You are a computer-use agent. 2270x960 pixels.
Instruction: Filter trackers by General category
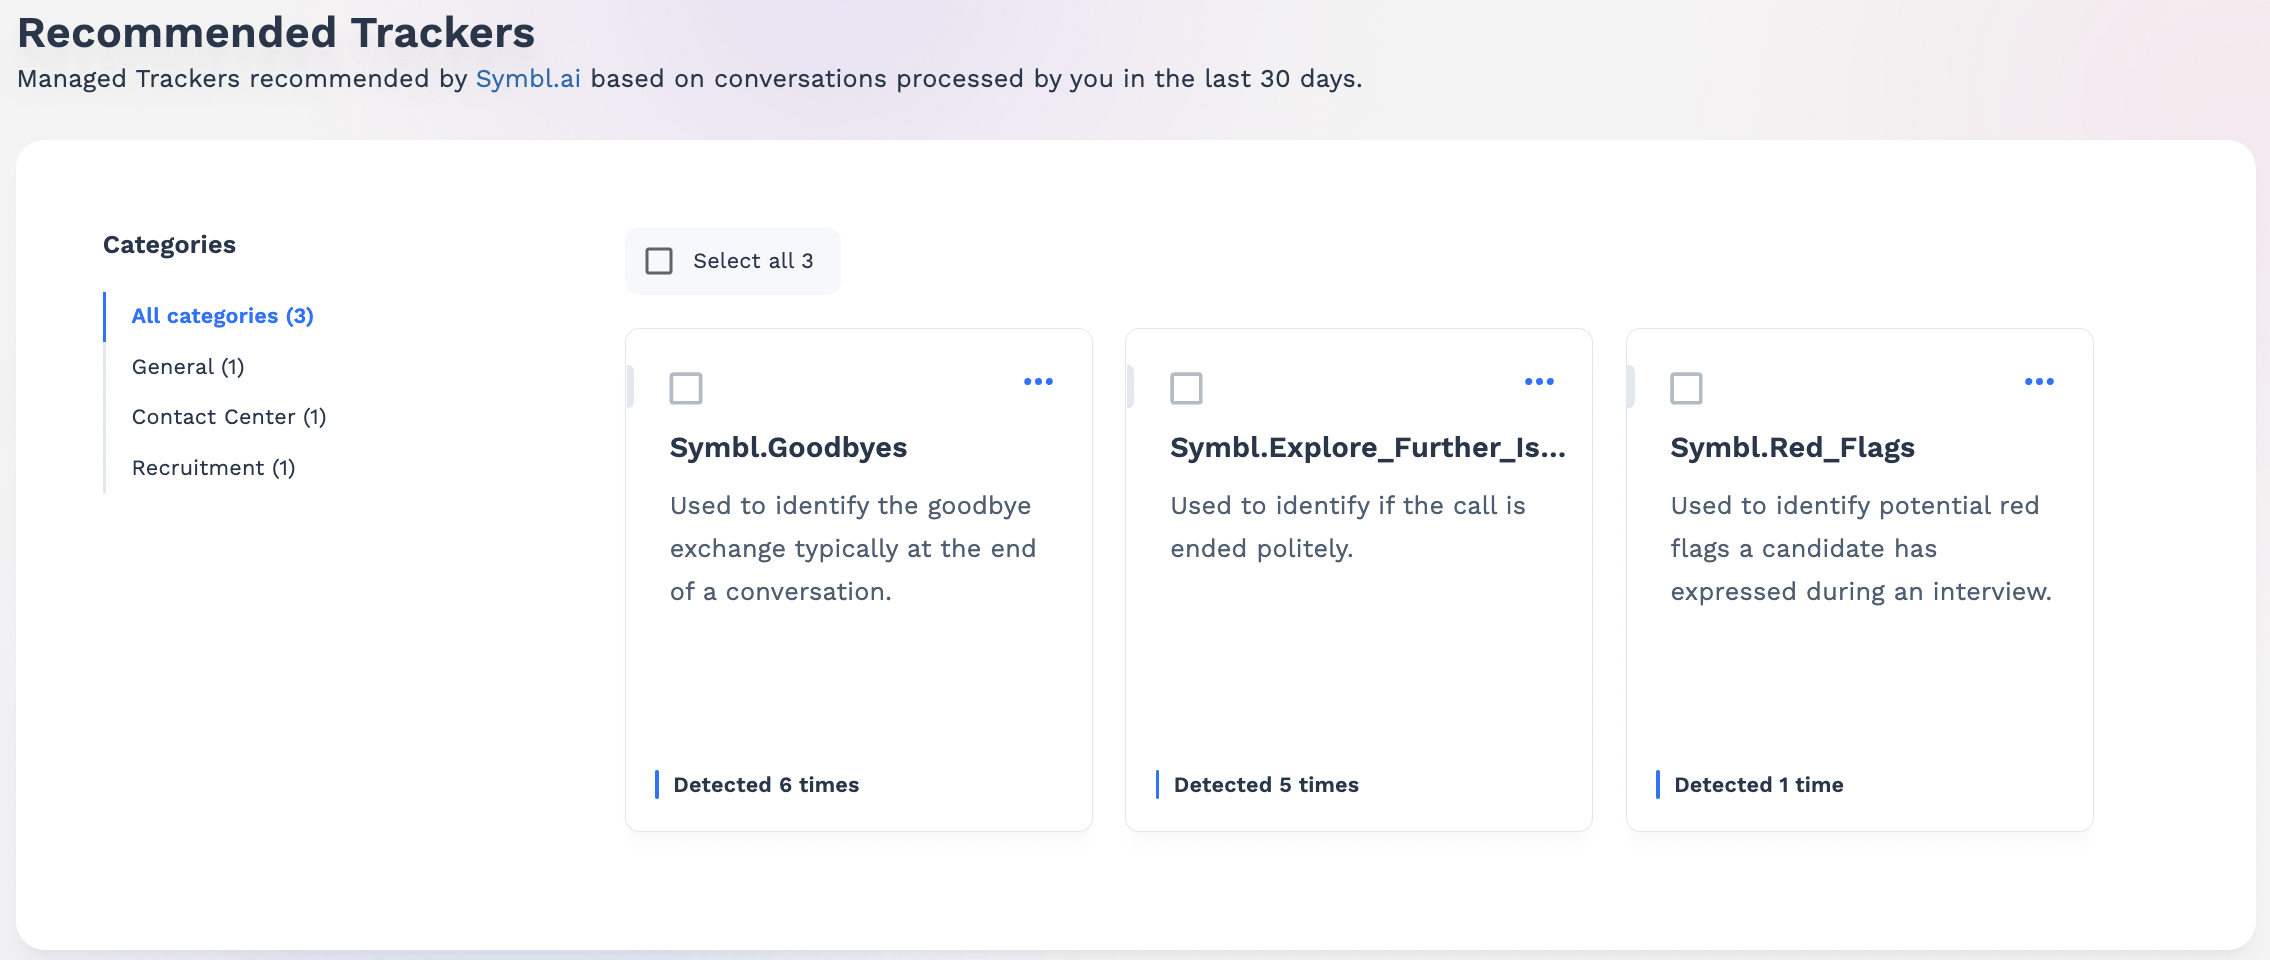[x=188, y=367]
